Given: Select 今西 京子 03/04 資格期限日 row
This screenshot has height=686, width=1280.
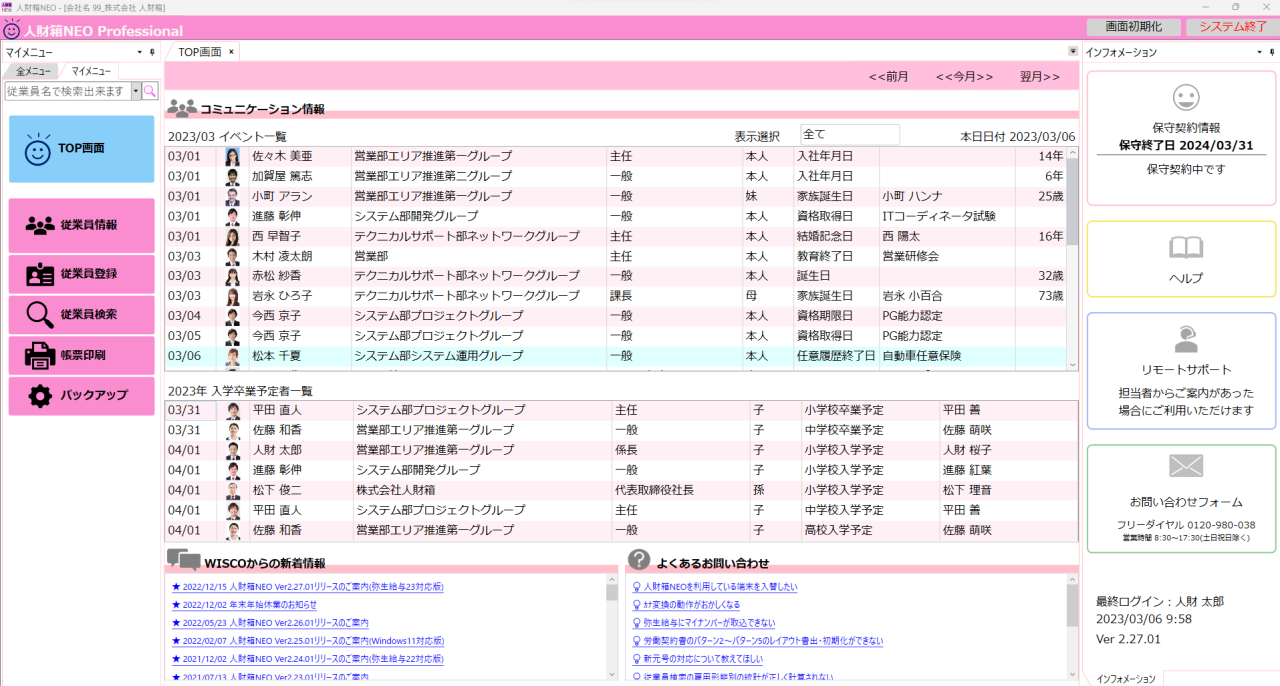Looking at the screenshot, I should click(616, 316).
